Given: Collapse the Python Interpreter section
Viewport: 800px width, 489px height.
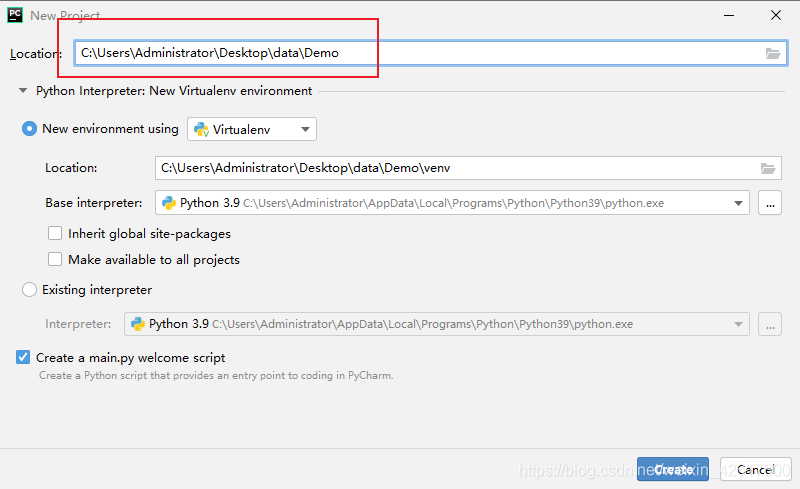Looking at the screenshot, I should (x=23, y=91).
